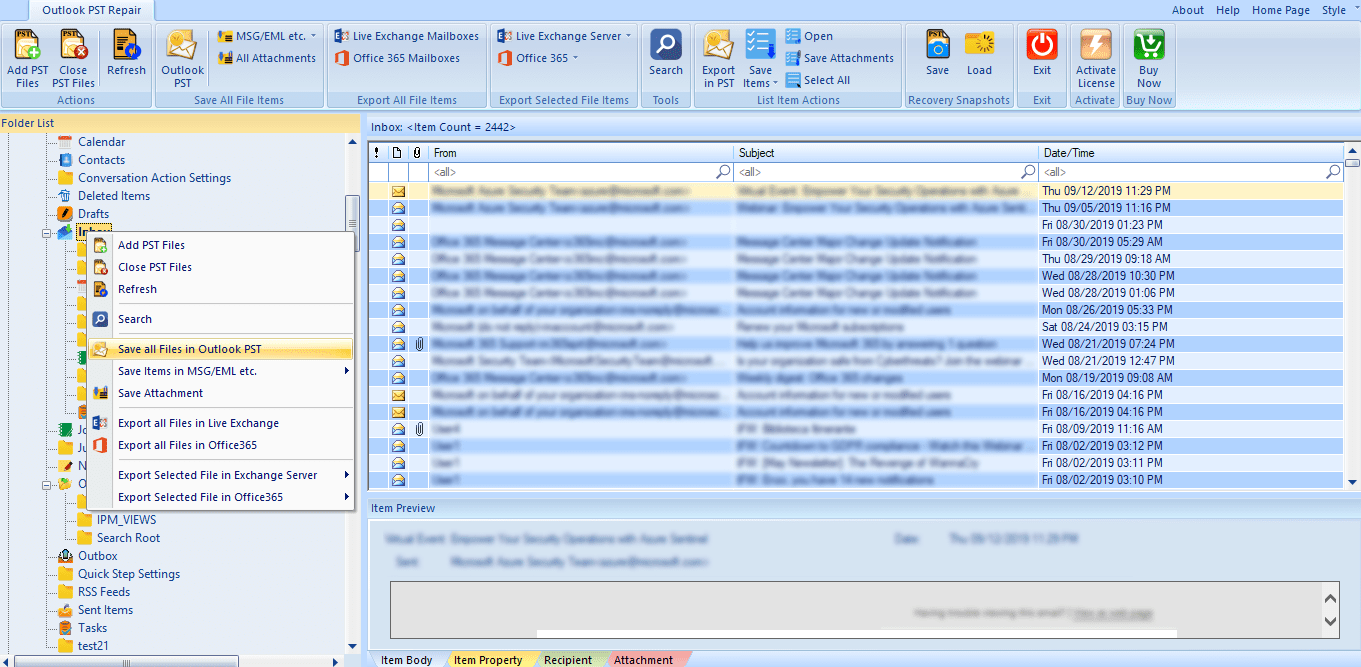Choose Export all Files in Live Exchange
Viewport: 1361px width, 667px height.
tap(220, 423)
